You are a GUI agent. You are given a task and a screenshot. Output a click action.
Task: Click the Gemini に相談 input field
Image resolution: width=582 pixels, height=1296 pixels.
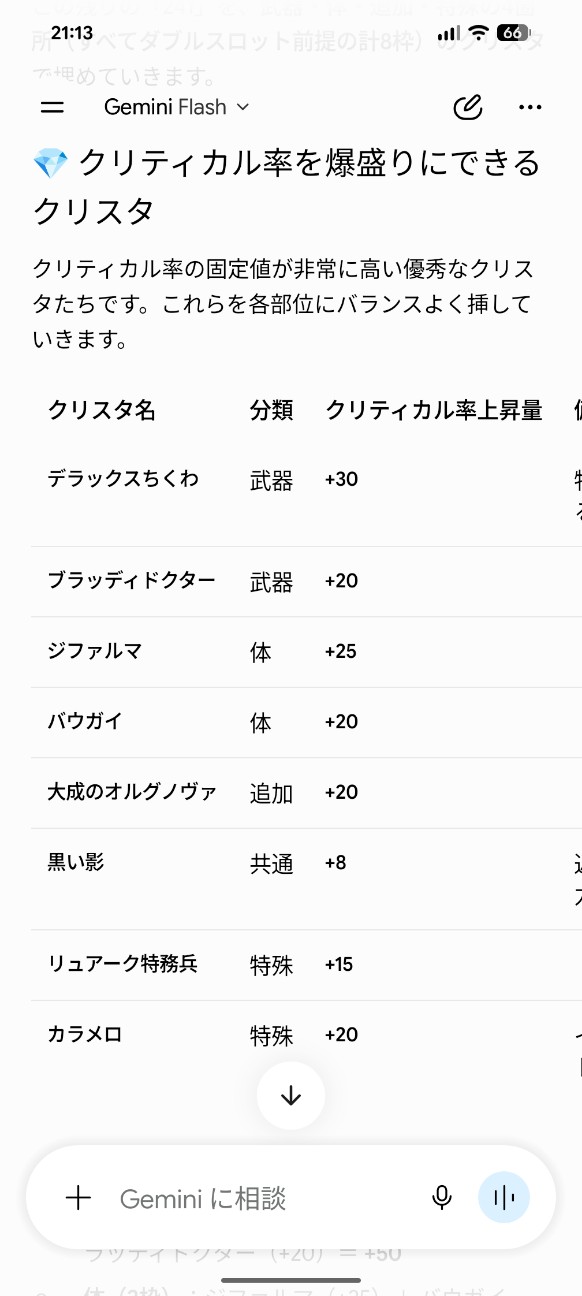(x=260, y=1197)
